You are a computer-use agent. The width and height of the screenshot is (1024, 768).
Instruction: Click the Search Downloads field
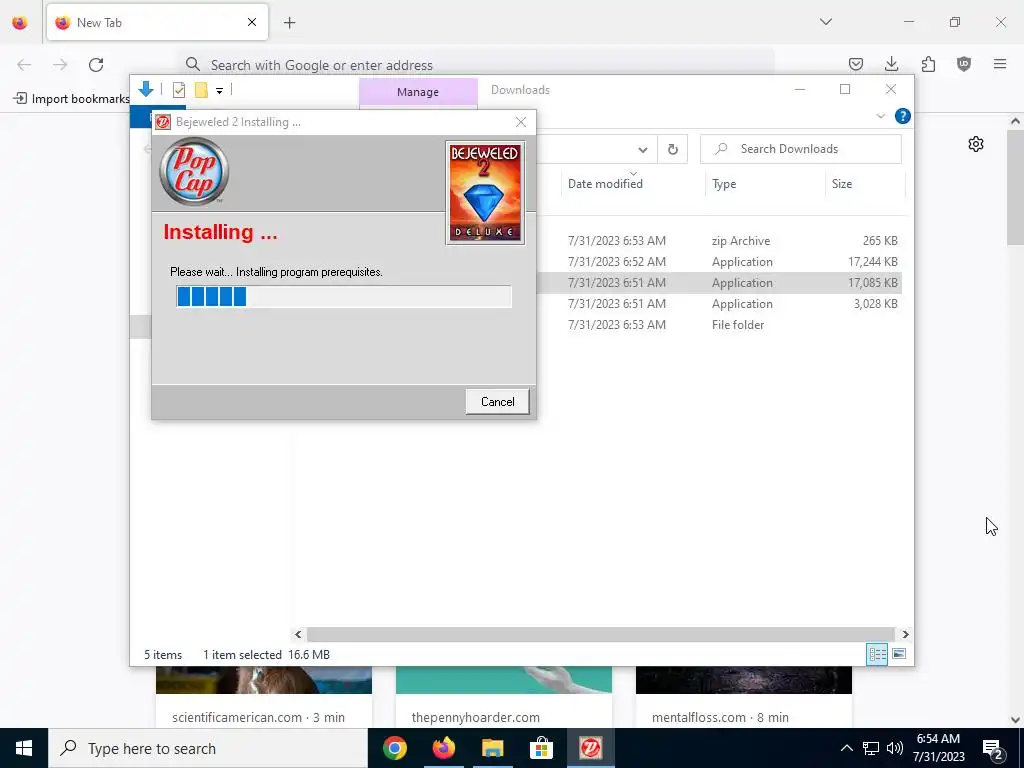[801, 149]
